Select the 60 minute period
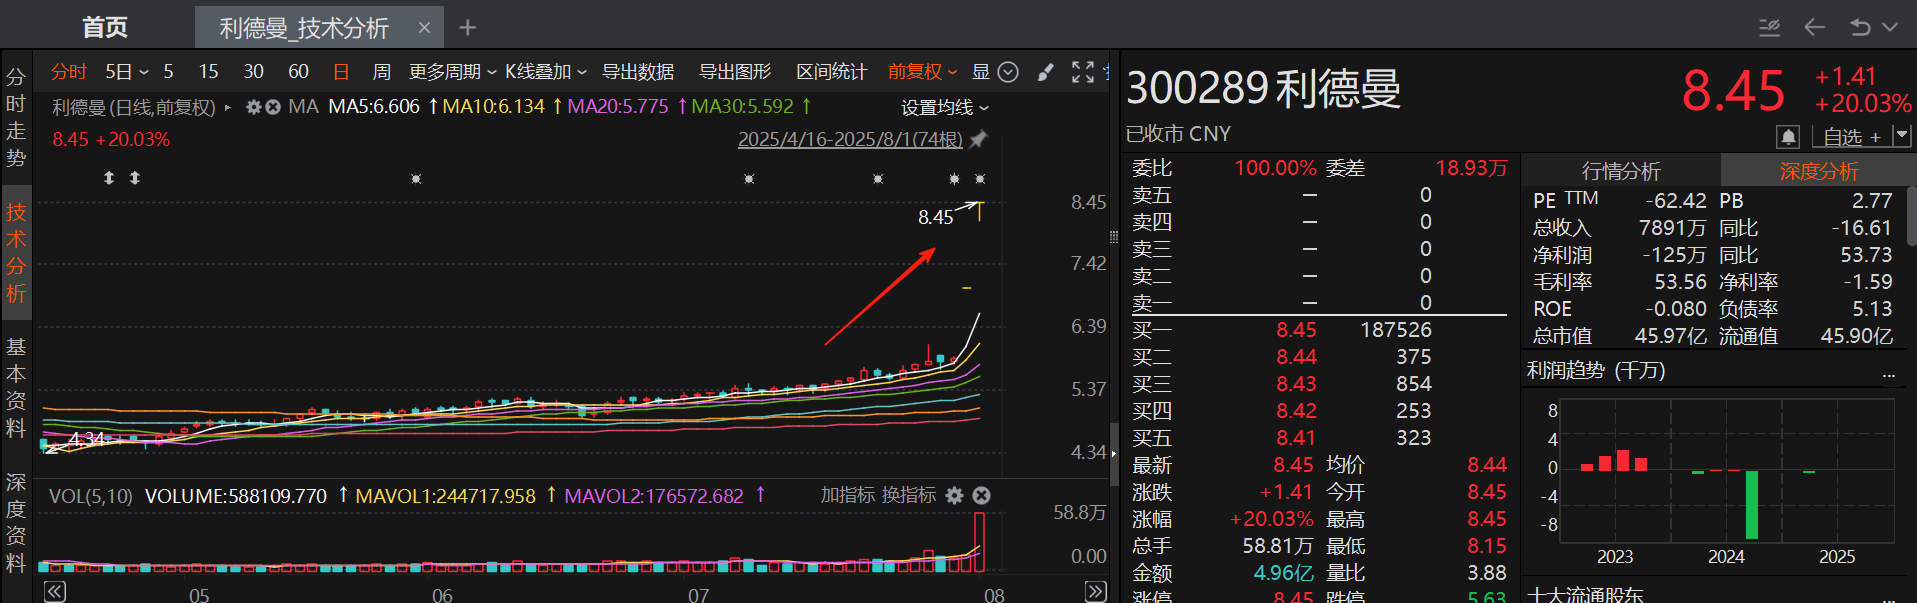 click(x=298, y=72)
